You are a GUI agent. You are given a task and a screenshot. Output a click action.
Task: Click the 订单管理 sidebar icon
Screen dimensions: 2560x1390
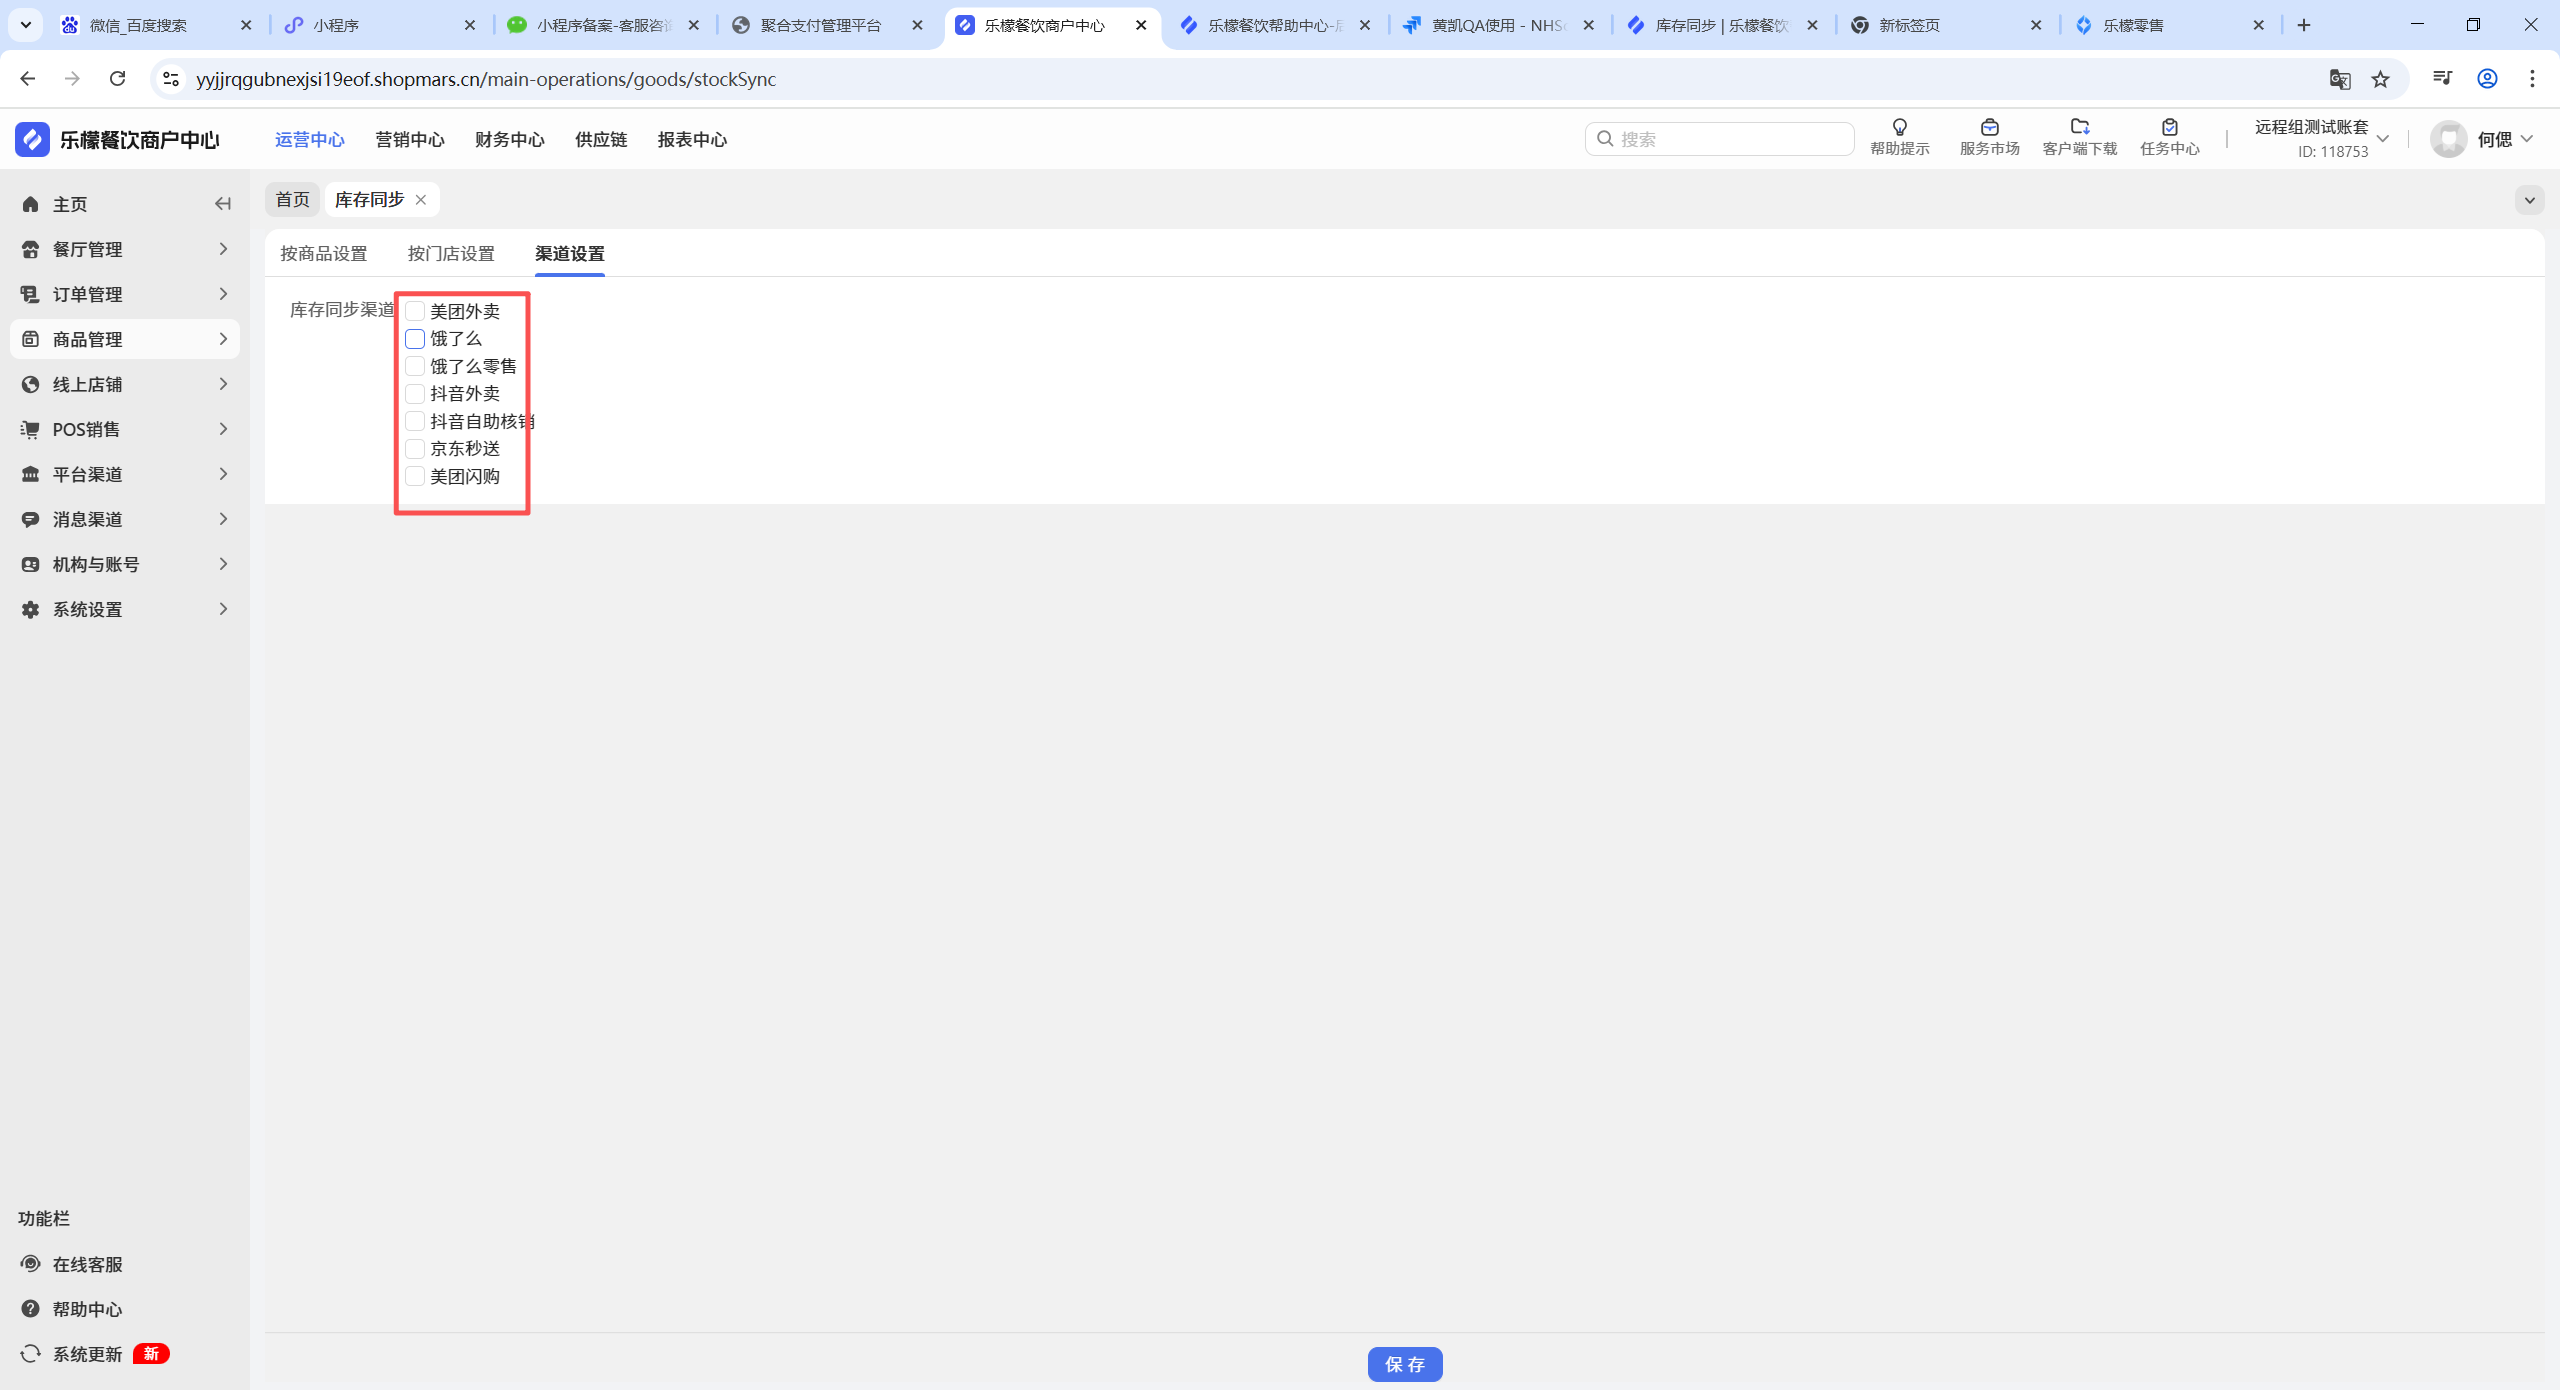31,294
